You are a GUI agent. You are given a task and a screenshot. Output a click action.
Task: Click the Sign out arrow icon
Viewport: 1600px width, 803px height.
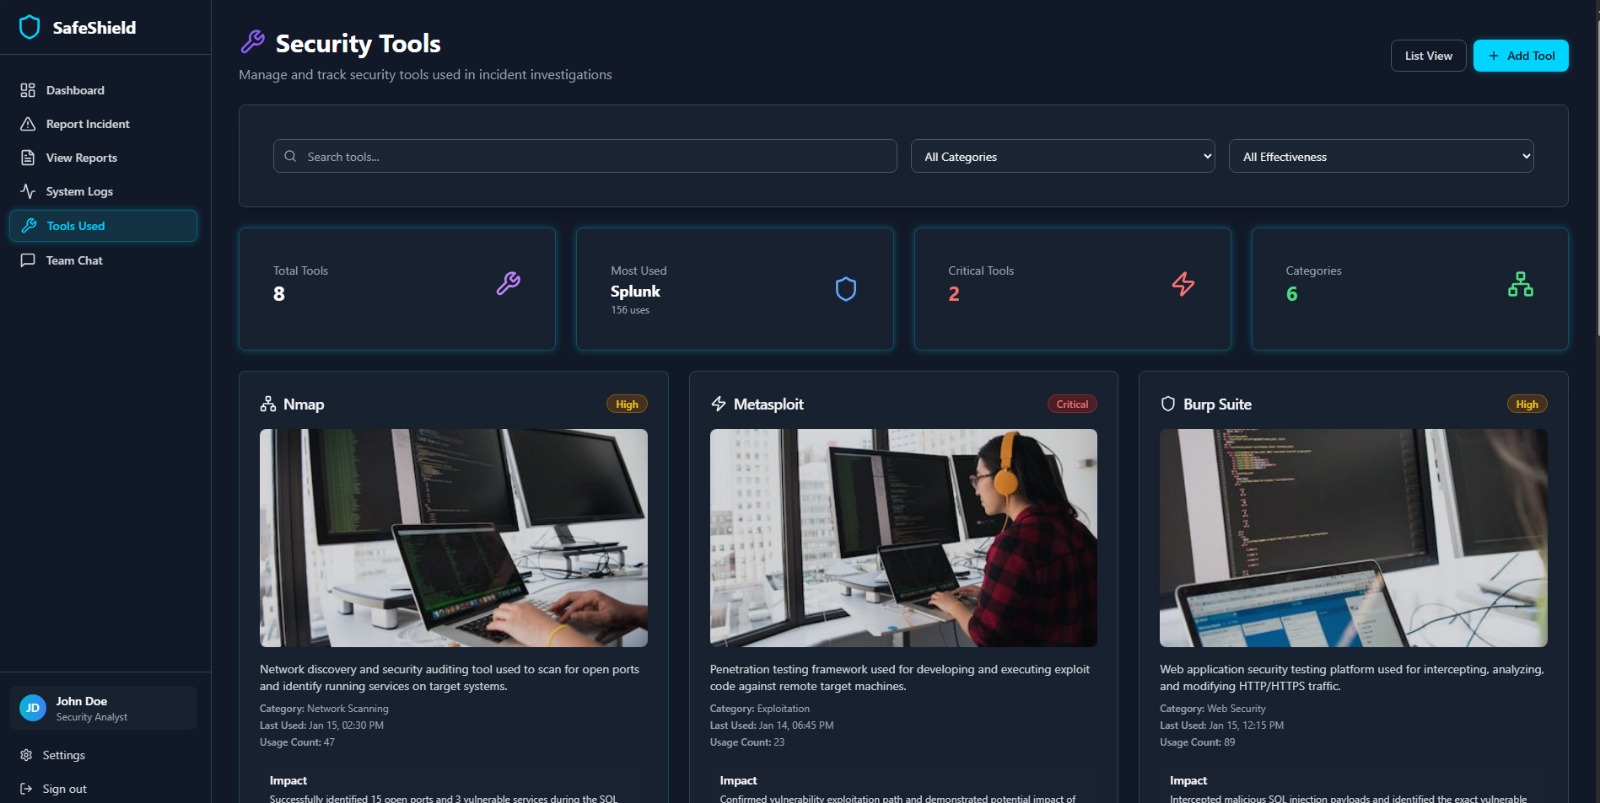(x=26, y=789)
